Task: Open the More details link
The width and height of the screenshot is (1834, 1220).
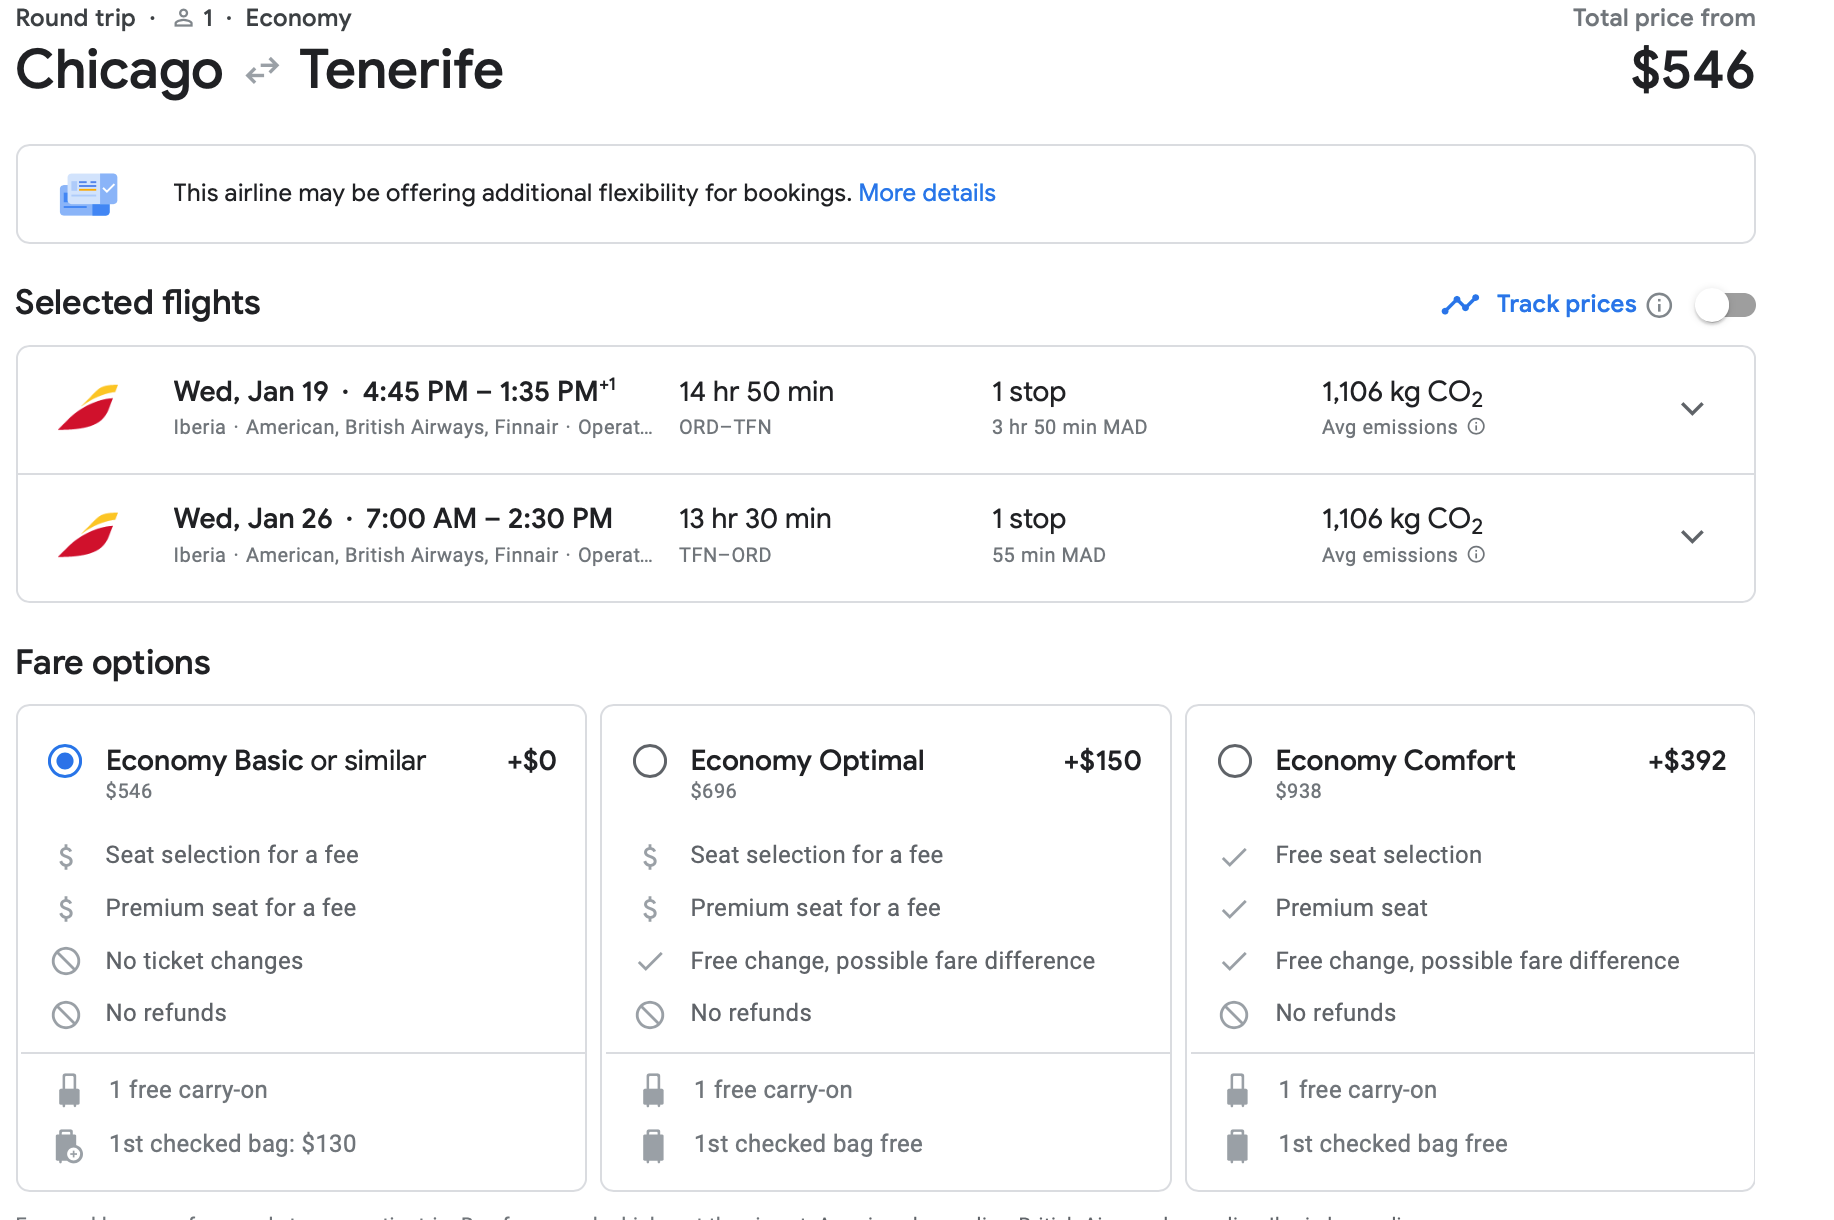Action: 926,193
